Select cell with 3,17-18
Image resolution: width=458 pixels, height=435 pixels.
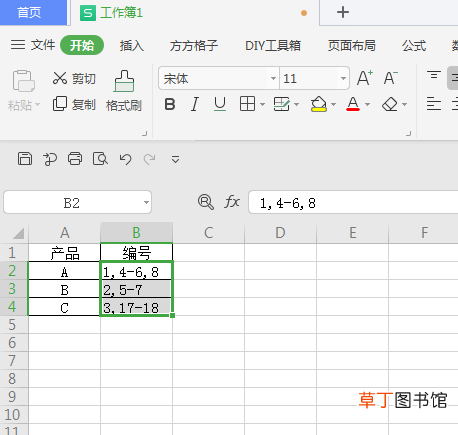pyautogui.click(x=137, y=307)
